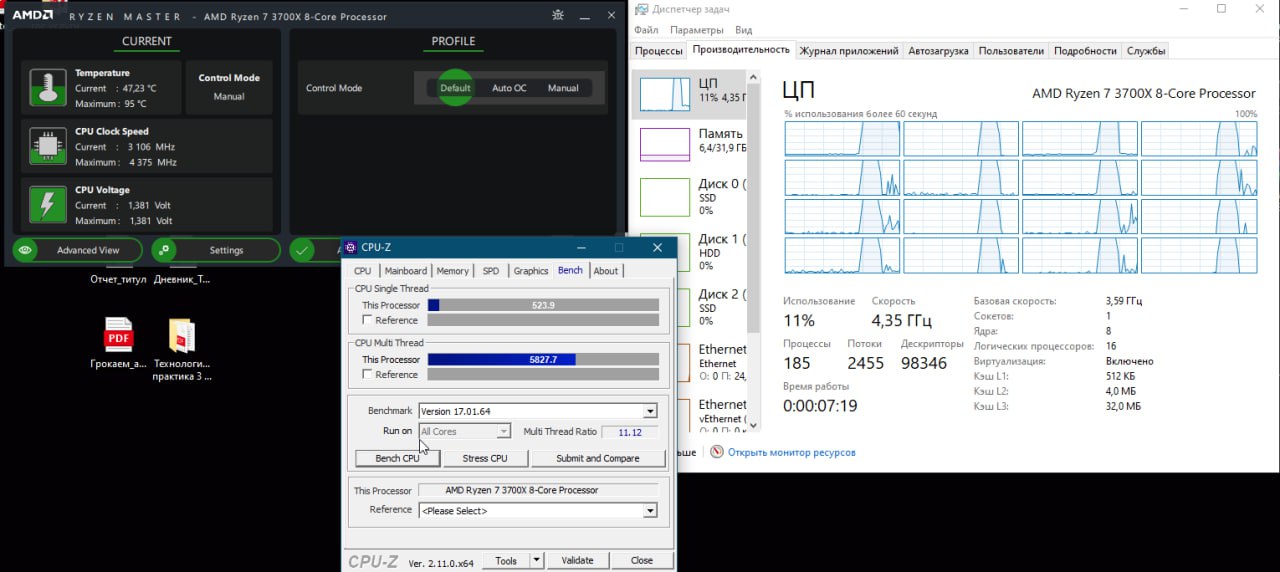Click the Task Manager sidebar scroll down arrow
Image resolution: width=1280 pixels, height=572 pixels.
pos(755,427)
